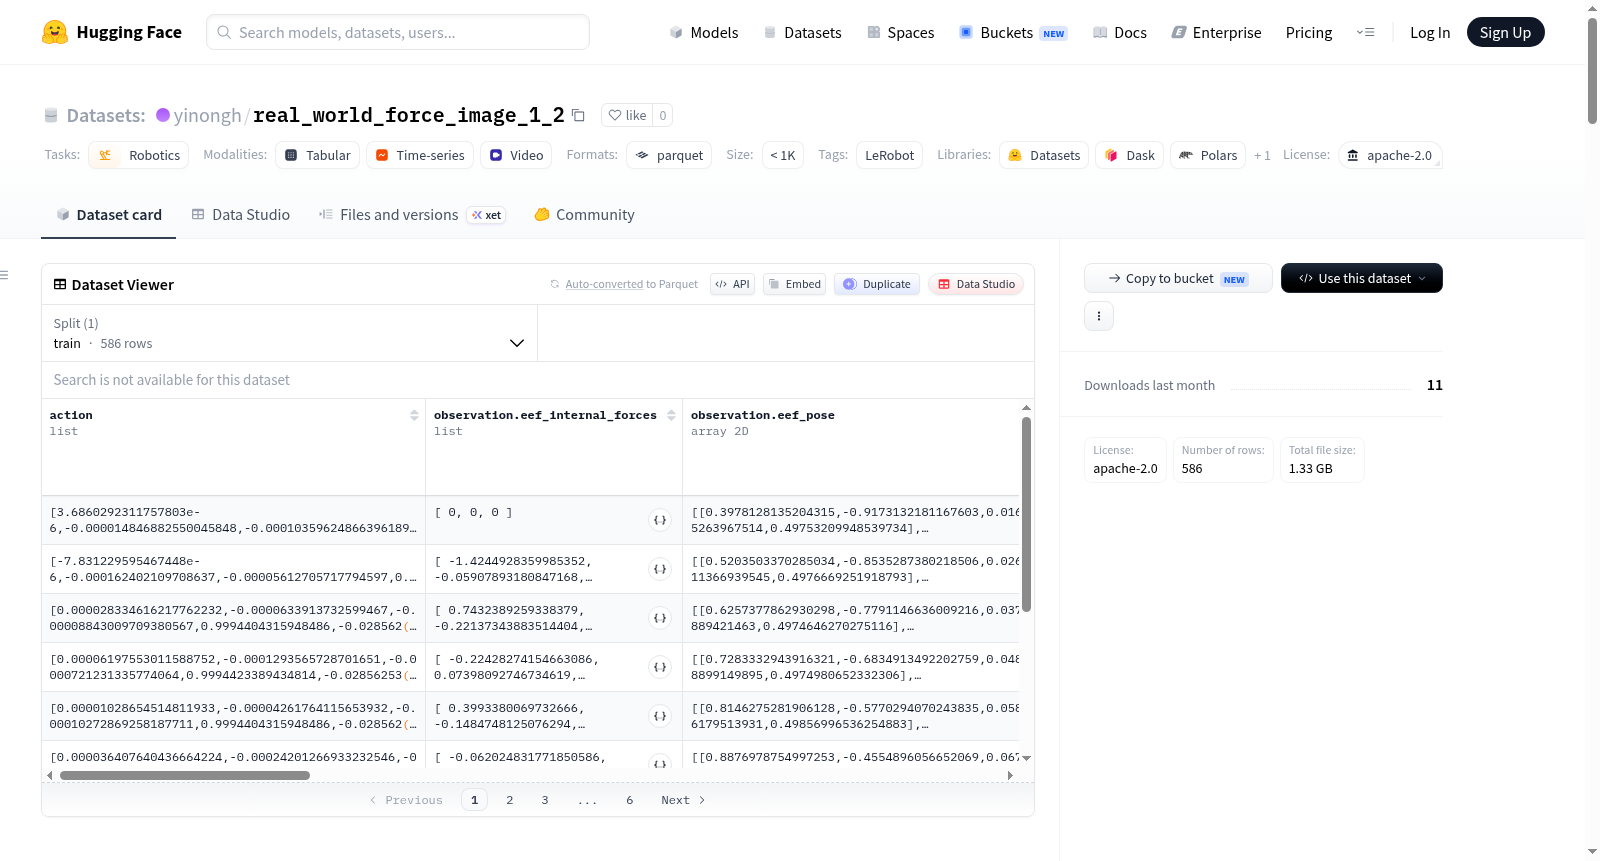The width and height of the screenshot is (1600, 861).
Task: Open the Files and versions tab
Action: point(412,214)
